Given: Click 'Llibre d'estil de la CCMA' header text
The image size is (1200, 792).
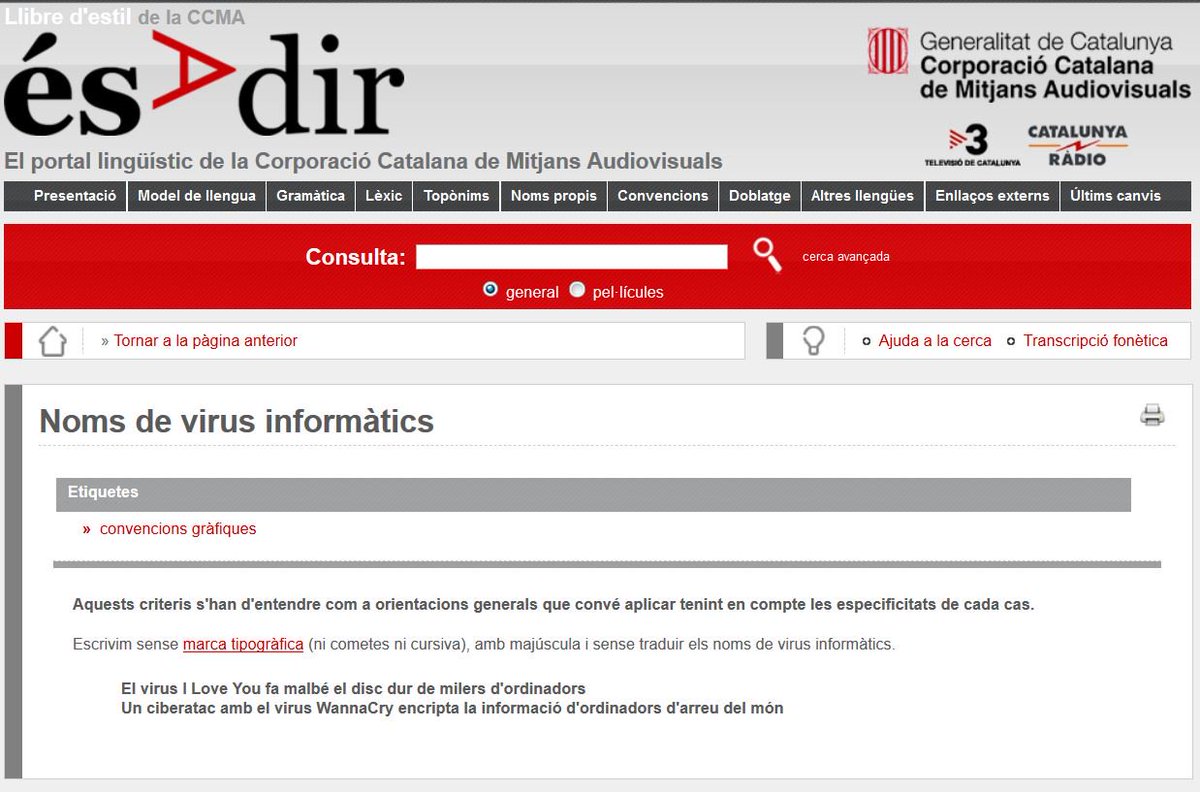Looking at the screenshot, I should 124,17.
